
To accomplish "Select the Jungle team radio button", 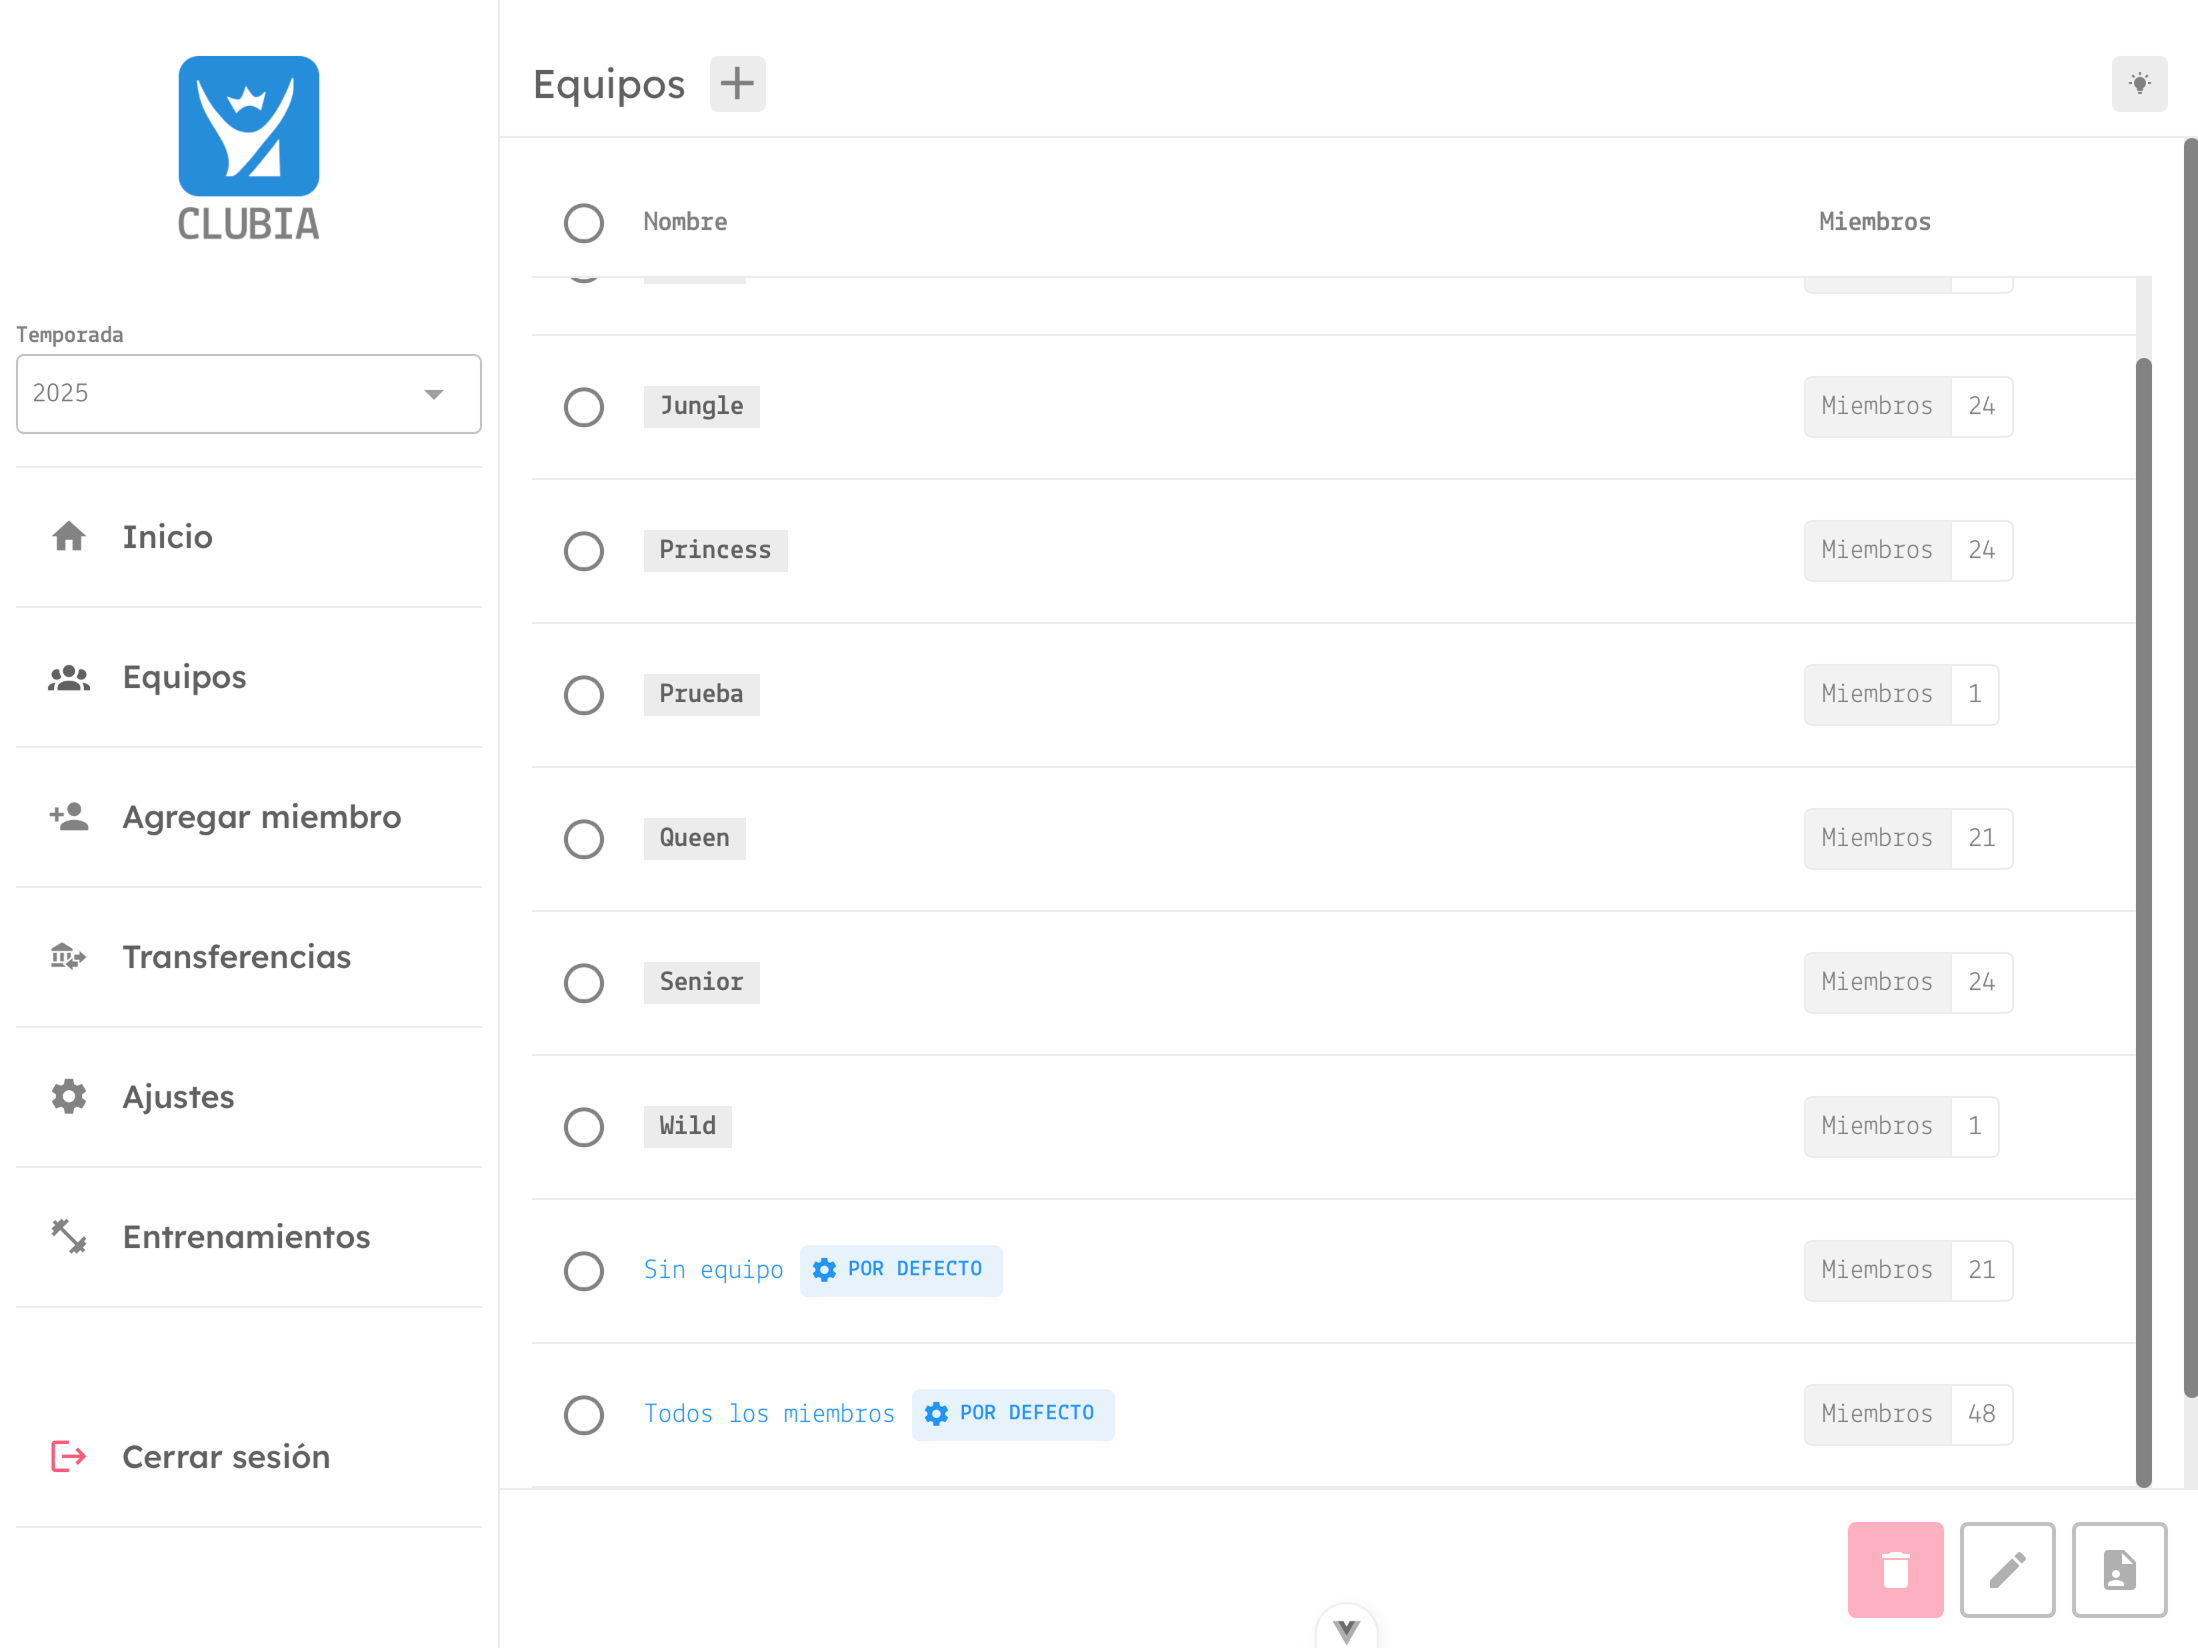I will click(583, 407).
